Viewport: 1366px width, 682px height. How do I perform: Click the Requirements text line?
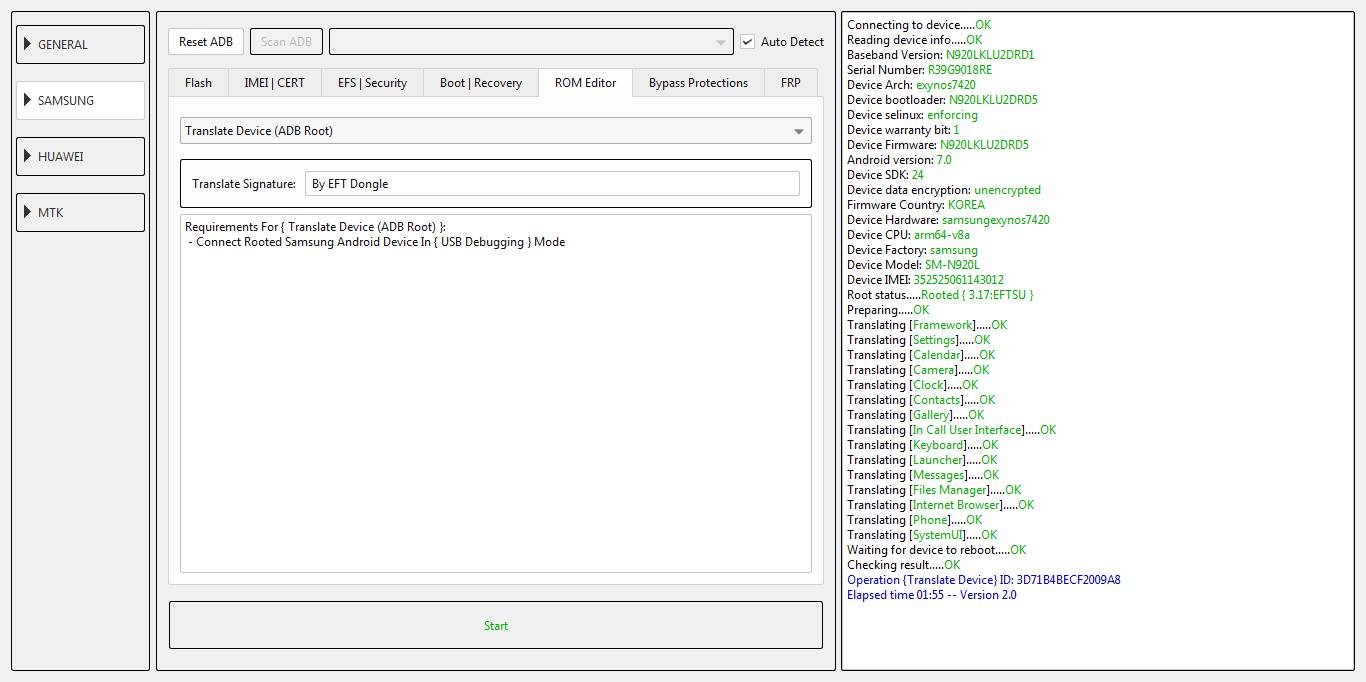tap(315, 227)
